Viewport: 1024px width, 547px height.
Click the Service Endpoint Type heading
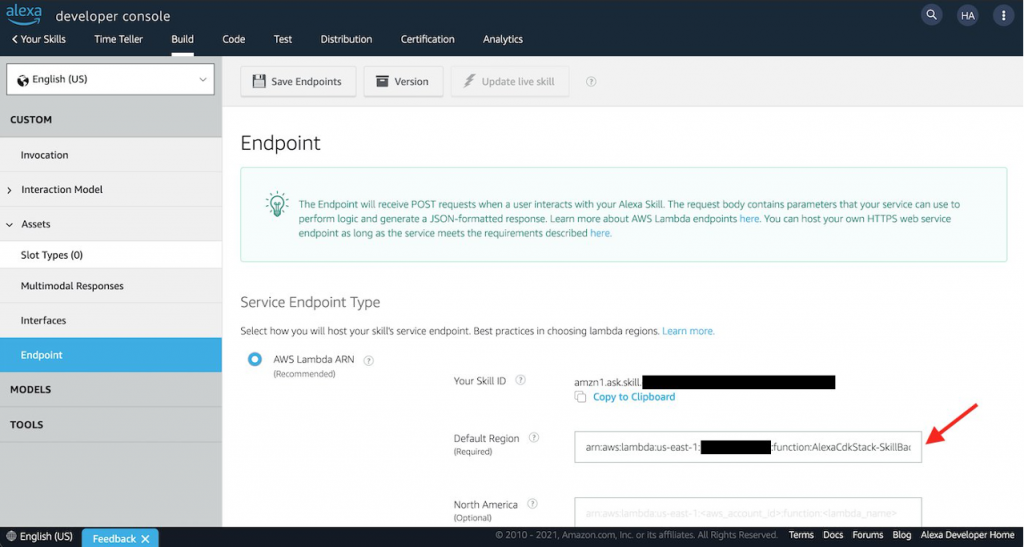310,302
